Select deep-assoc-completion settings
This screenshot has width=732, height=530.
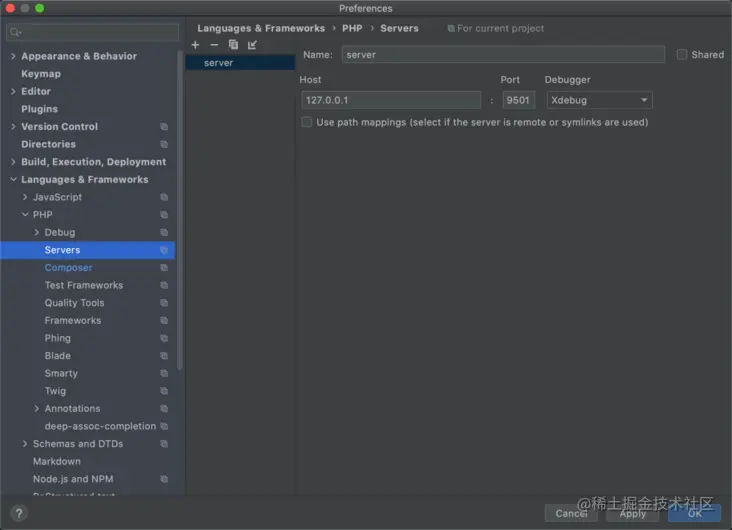pos(100,426)
